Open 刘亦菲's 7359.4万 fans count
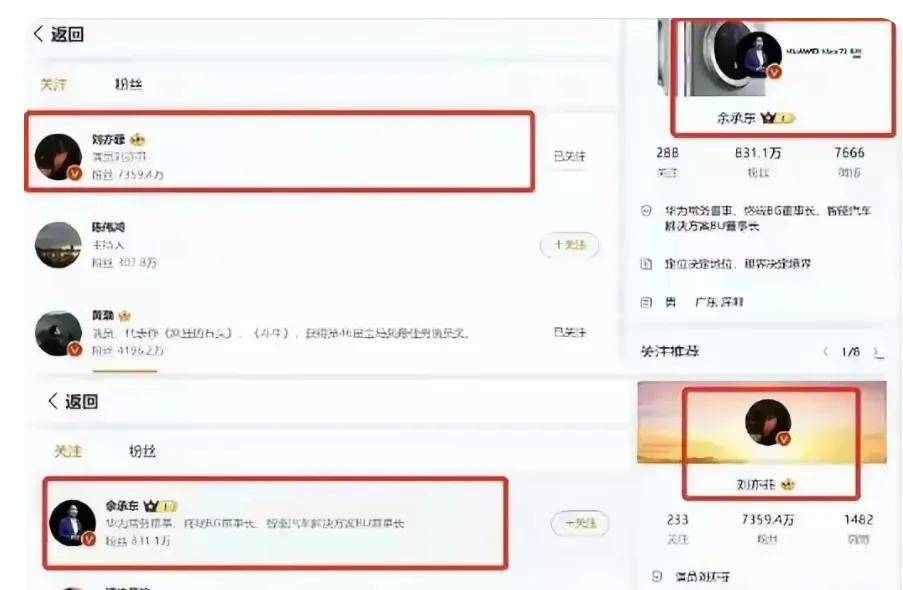The height and width of the screenshot is (590, 903). [767, 520]
